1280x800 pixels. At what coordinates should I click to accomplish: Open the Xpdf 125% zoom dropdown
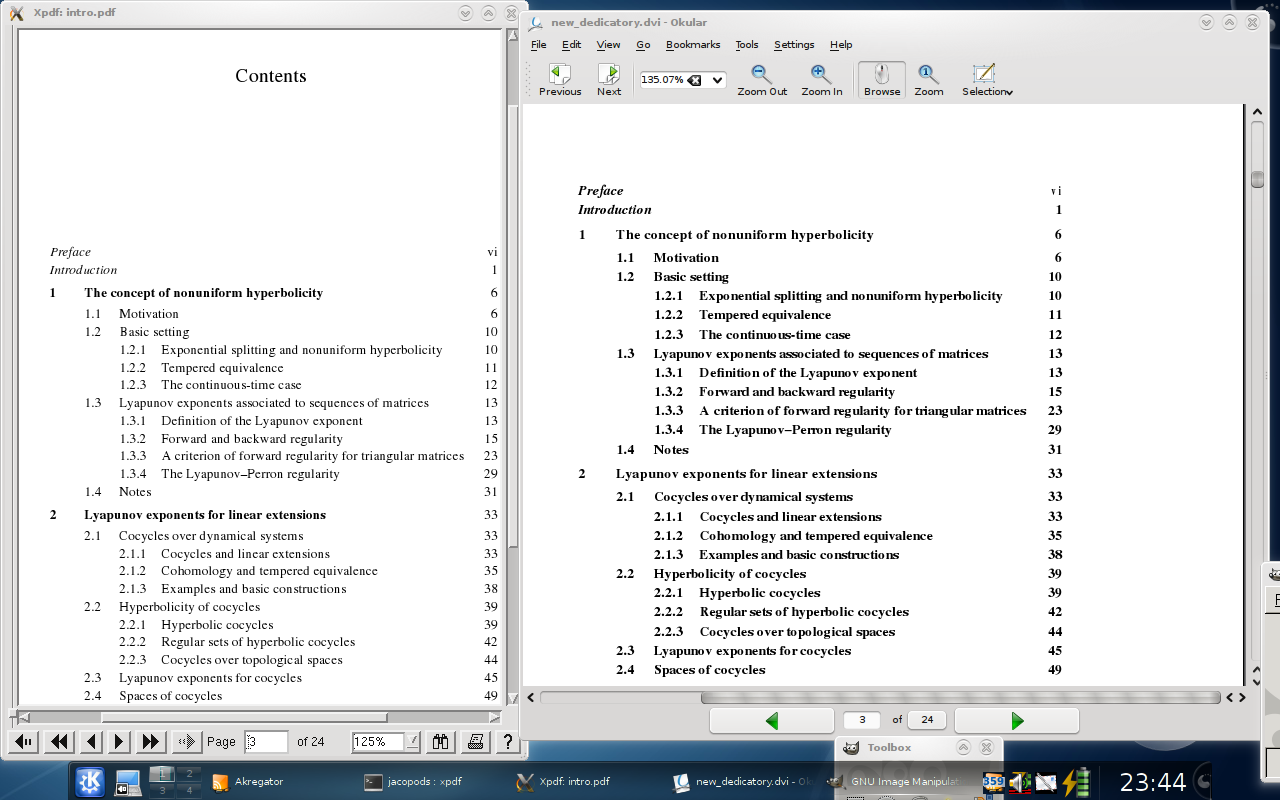tap(412, 741)
